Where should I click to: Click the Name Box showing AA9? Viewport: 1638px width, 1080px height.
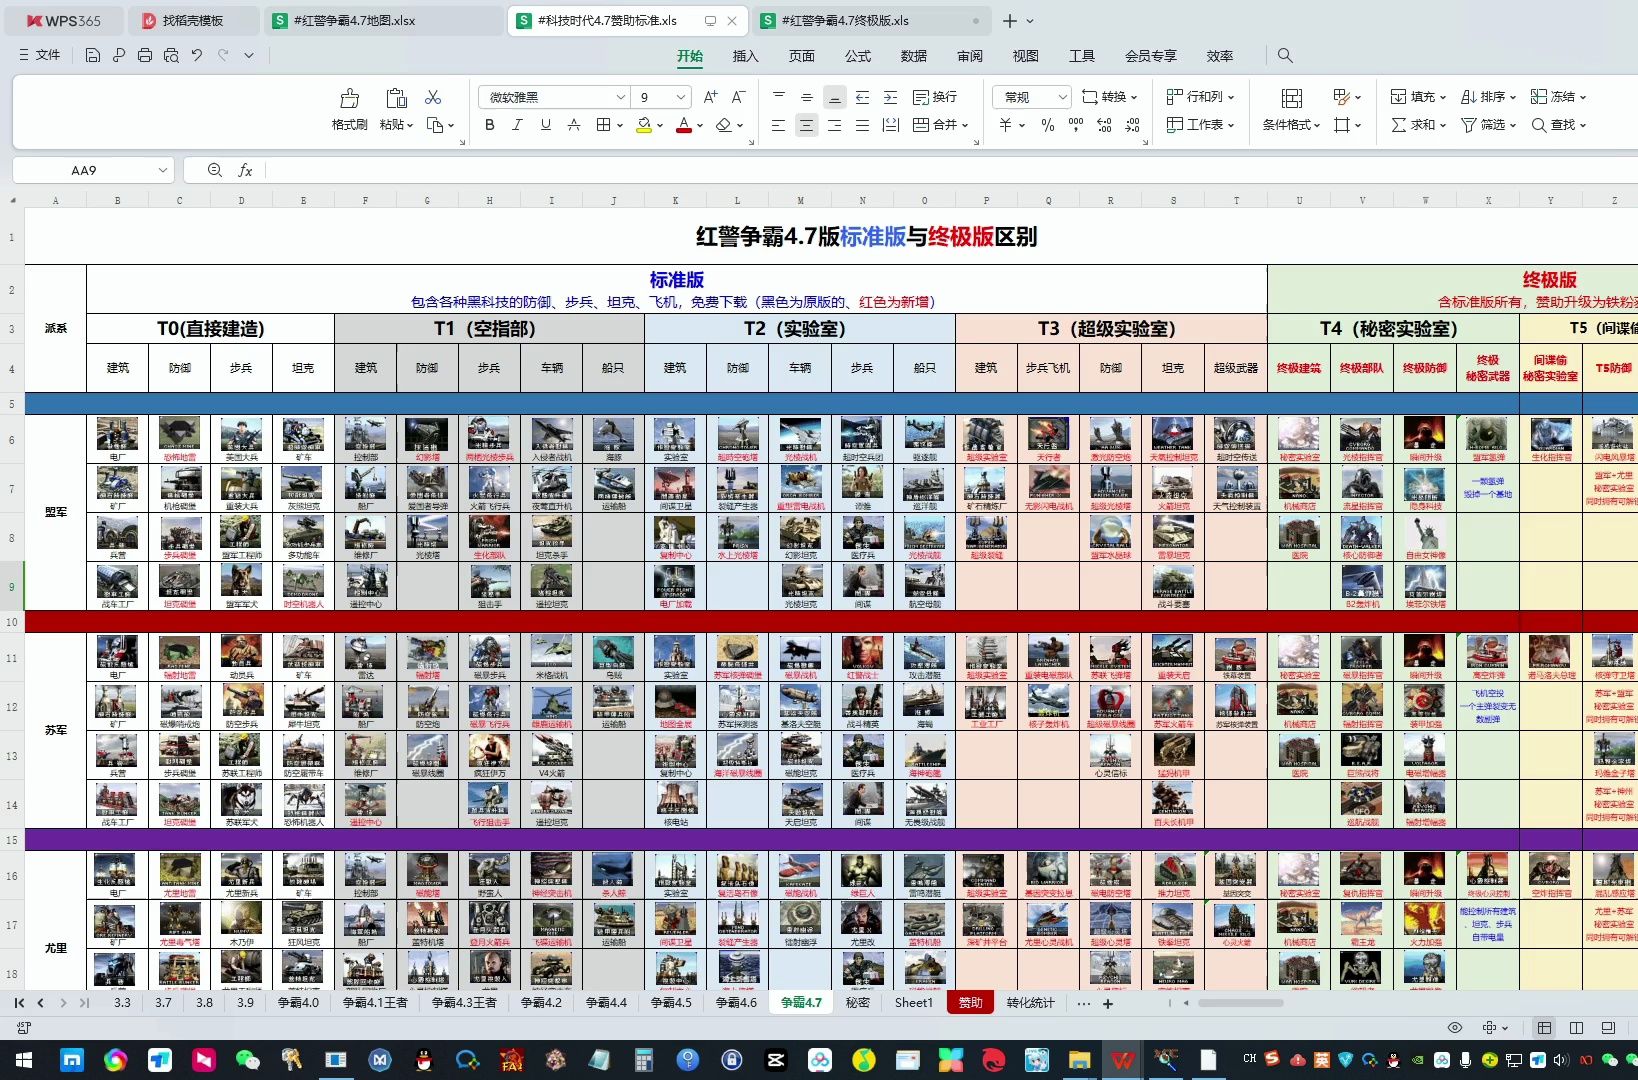point(93,170)
